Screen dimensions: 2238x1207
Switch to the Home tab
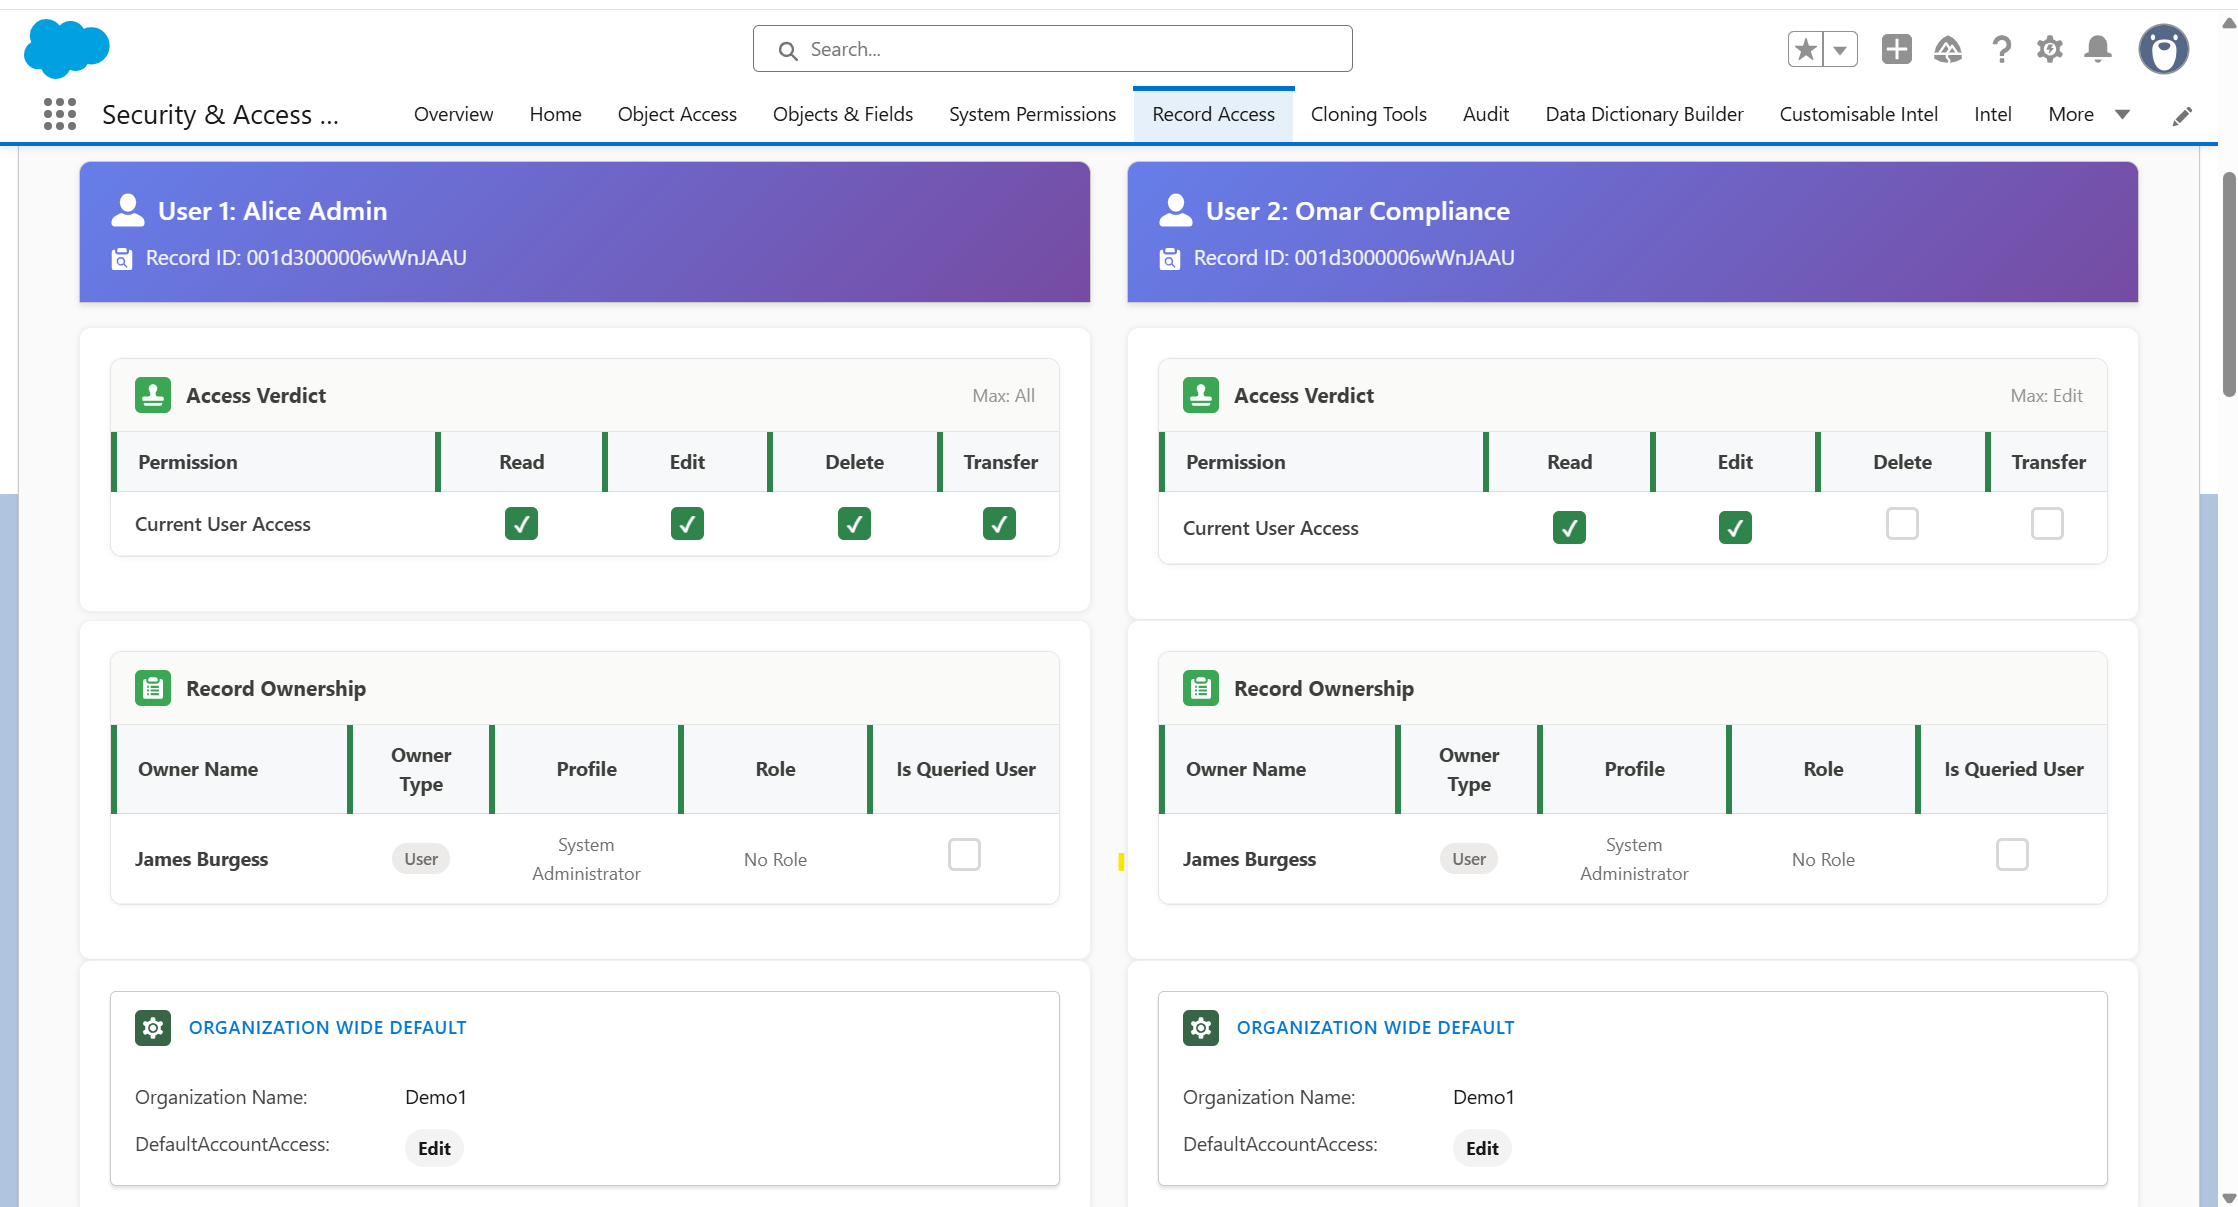point(555,114)
